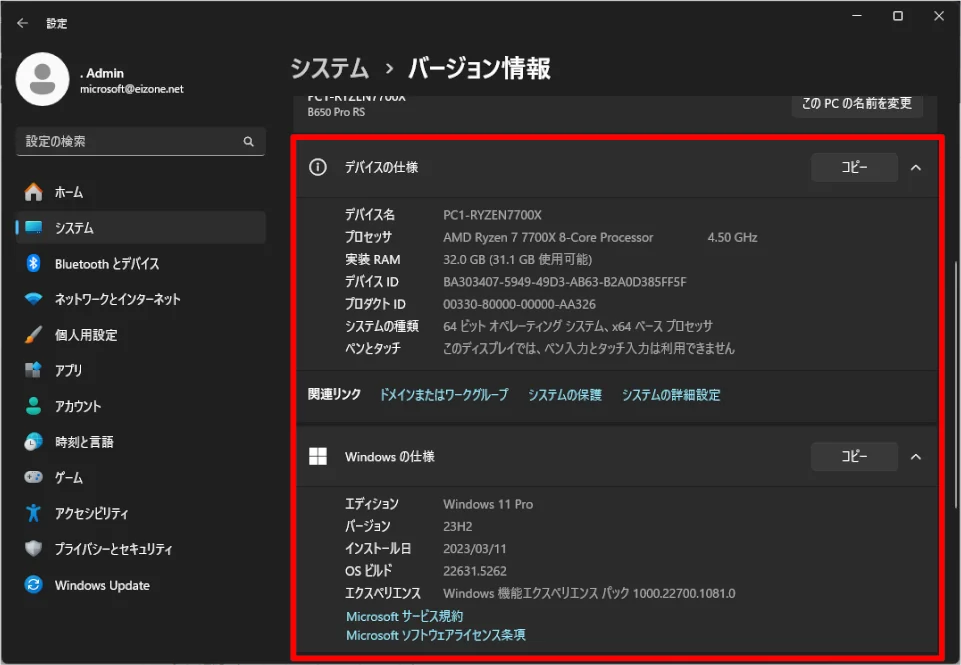Open Microsoft ソフトウェアライセンス条項 link

point(436,636)
